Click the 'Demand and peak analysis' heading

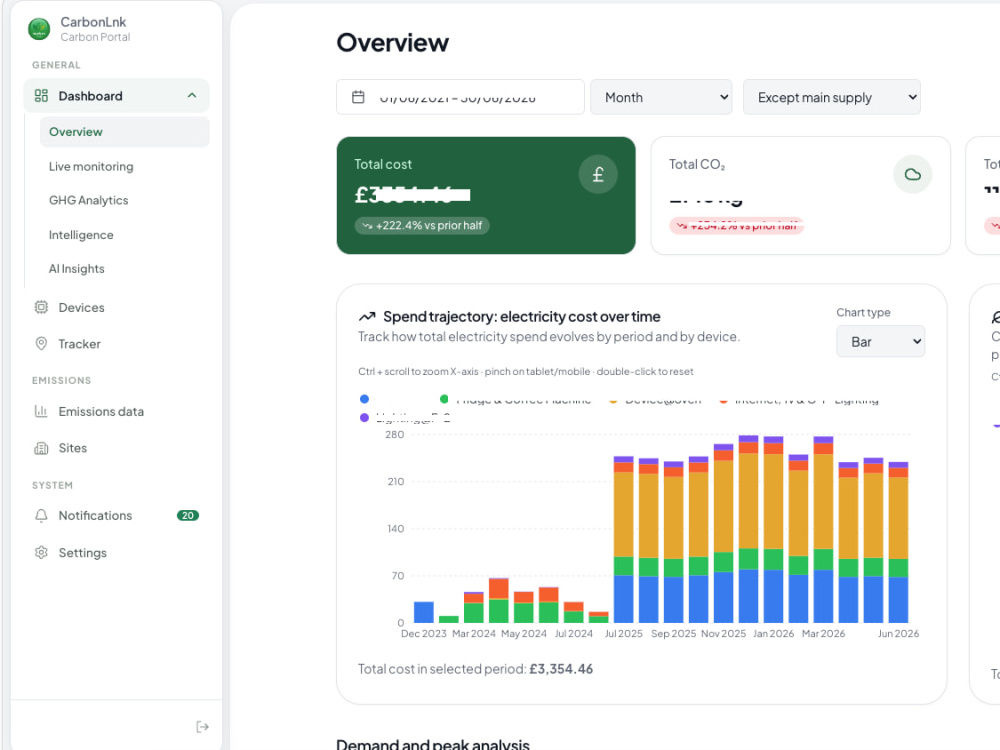pyautogui.click(x=433, y=744)
